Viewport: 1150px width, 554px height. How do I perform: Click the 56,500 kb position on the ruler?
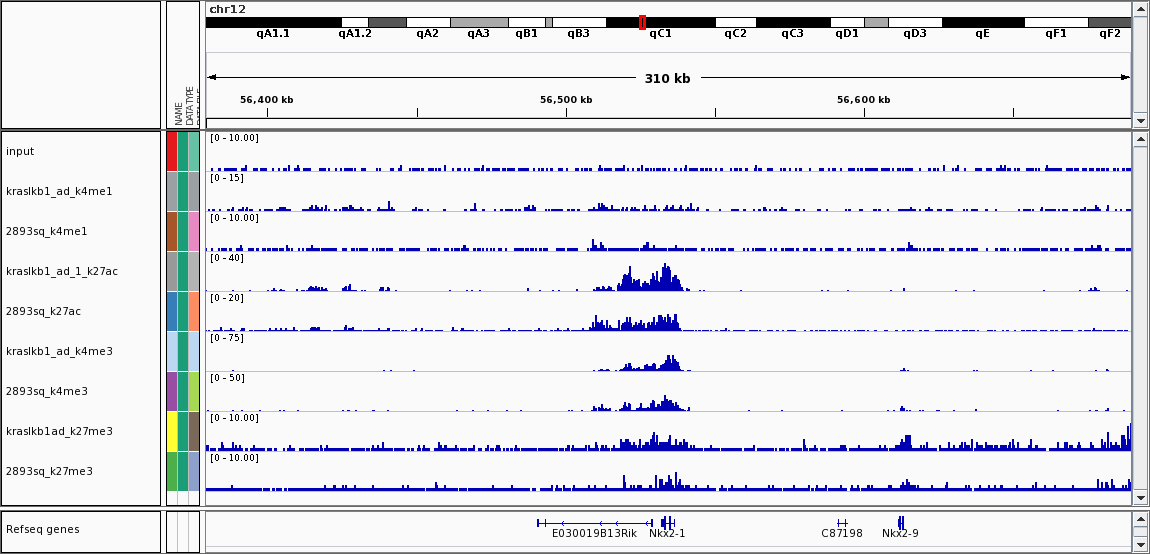[566, 112]
